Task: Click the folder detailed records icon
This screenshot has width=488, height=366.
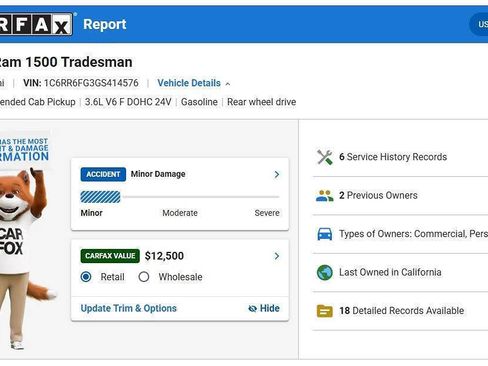Action: click(325, 311)
